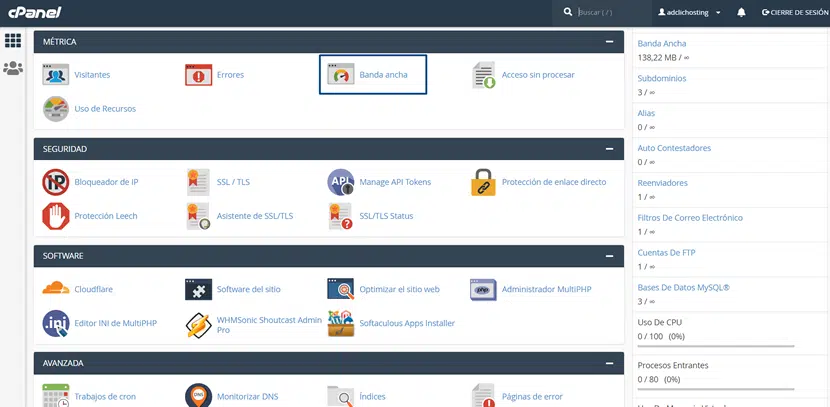Collapse the Software section
This screenshot has height=407, width=830.
(609, 256)
